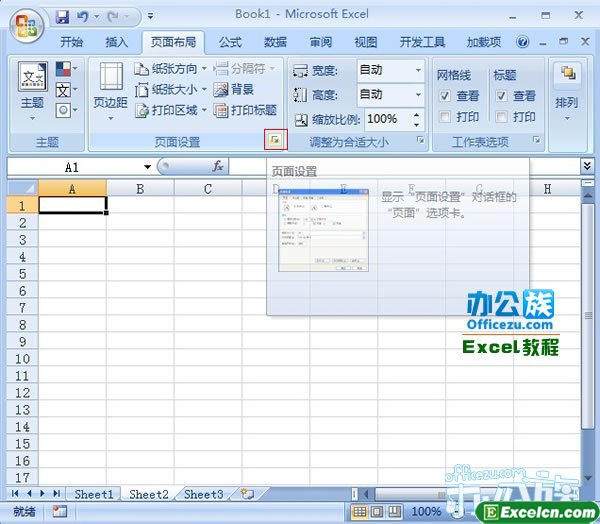Image resolution: width=600 pixels, height=524 pixels.
Task: Open 打印区域 print area dropdown
Action: pos(170,111)
